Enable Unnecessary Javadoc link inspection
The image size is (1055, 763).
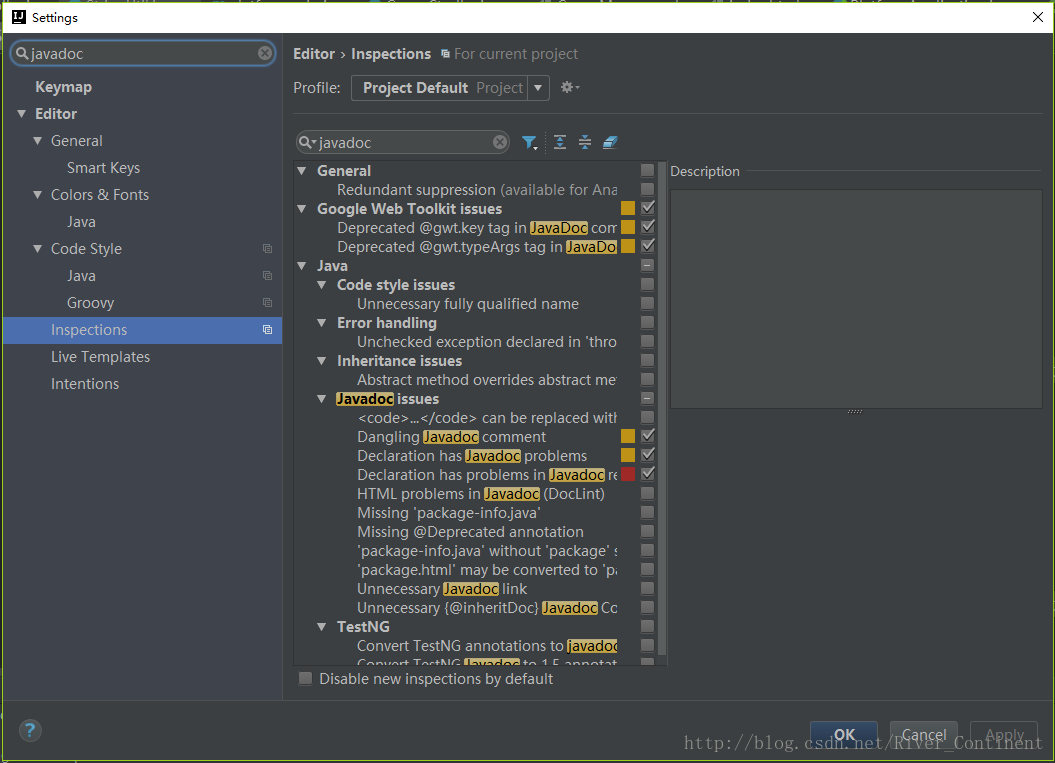(647, 588)
